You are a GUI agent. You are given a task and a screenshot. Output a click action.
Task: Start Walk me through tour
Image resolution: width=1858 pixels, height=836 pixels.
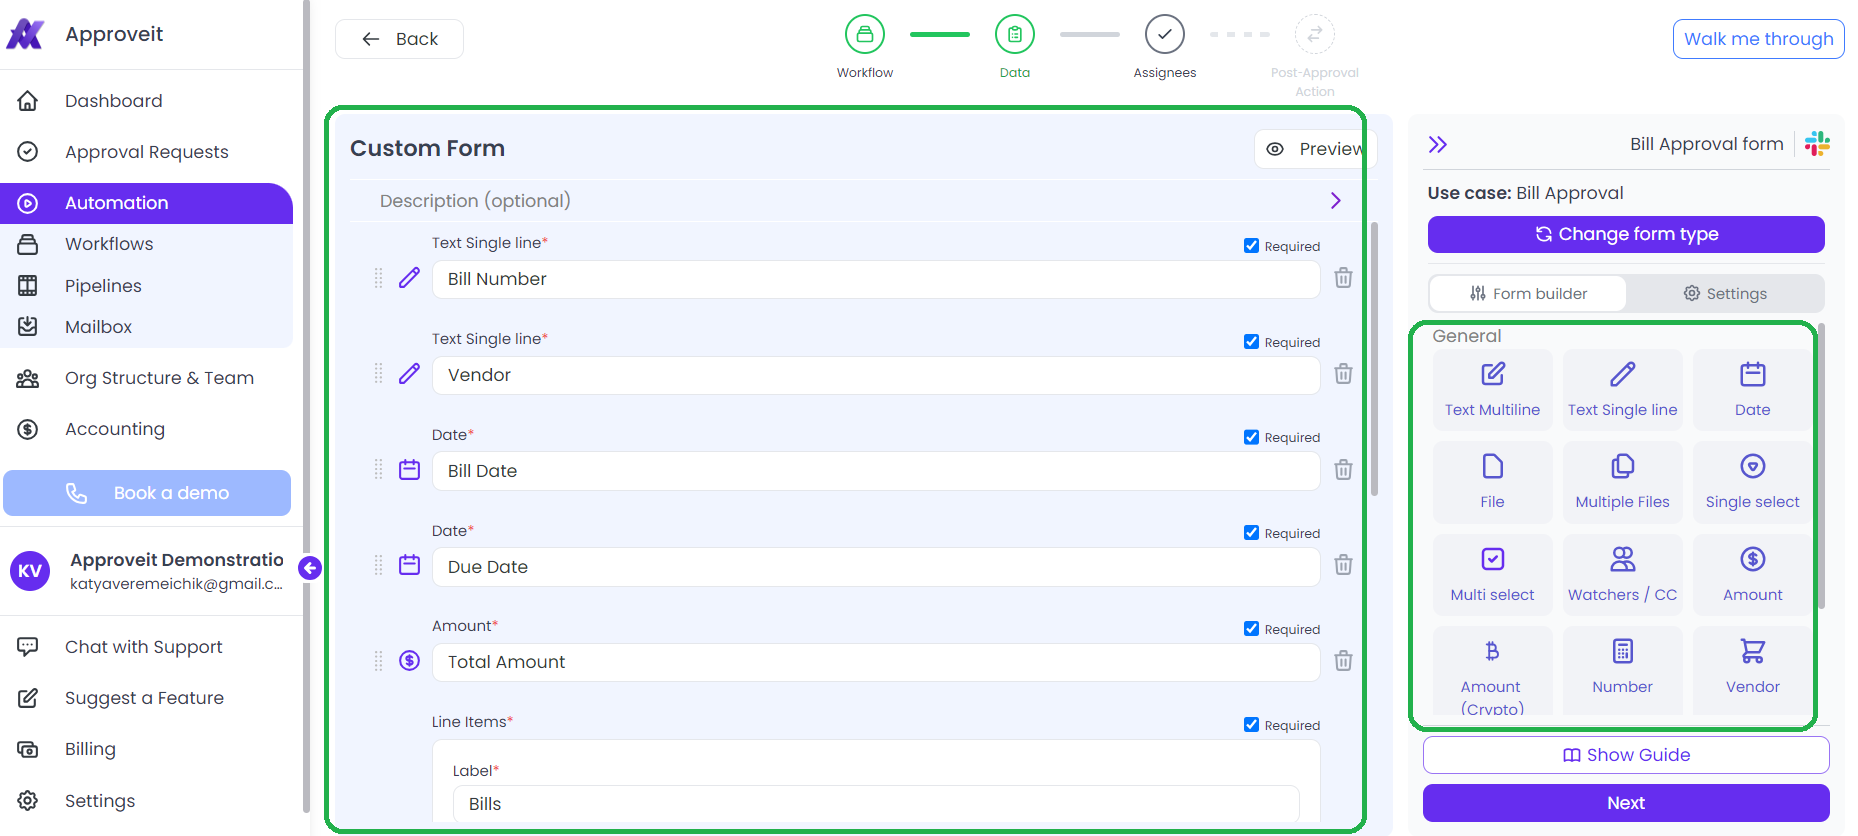coord(1758,39)
